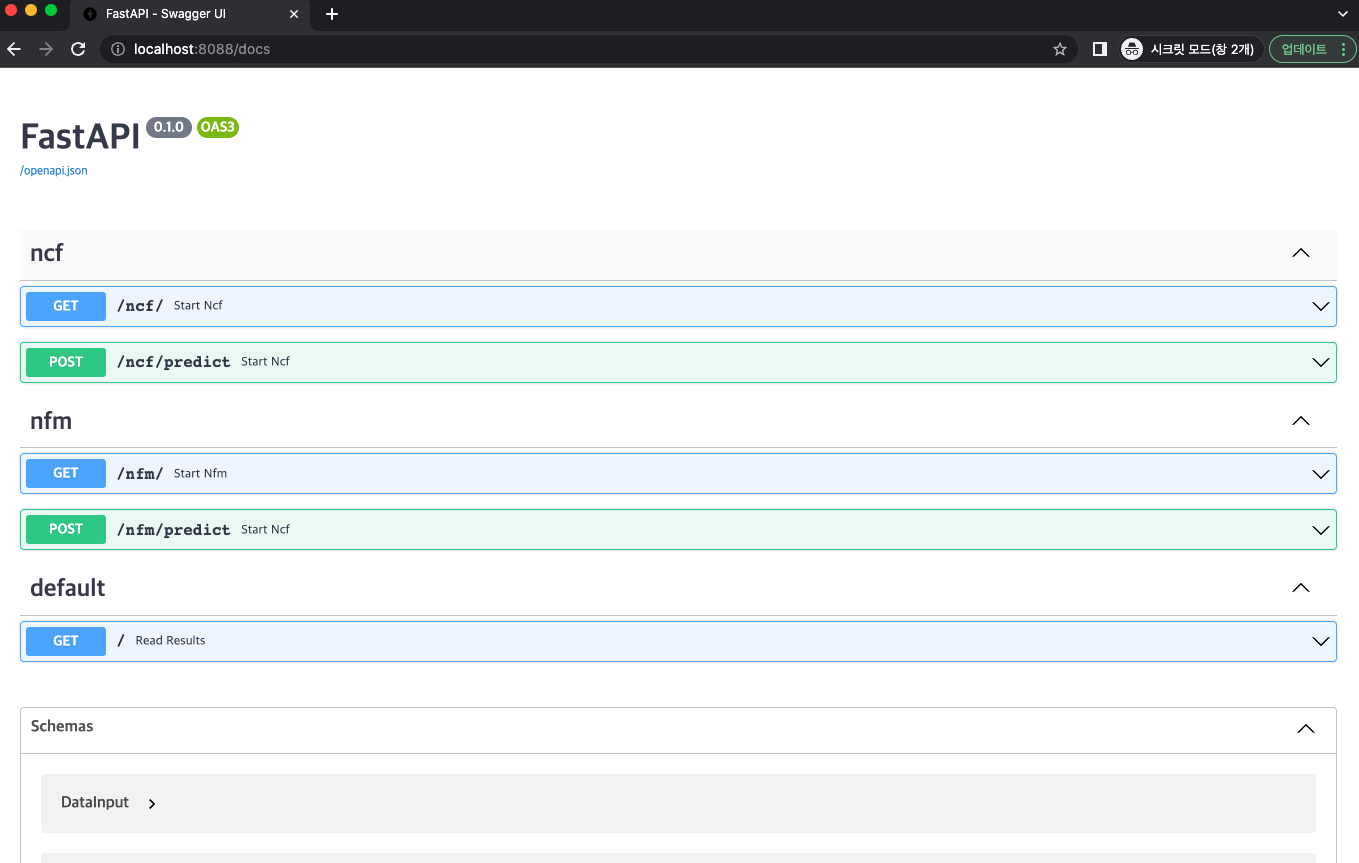Click the POST badge for /ncf/predict
Screen dimensions: 1359x863
66,362
